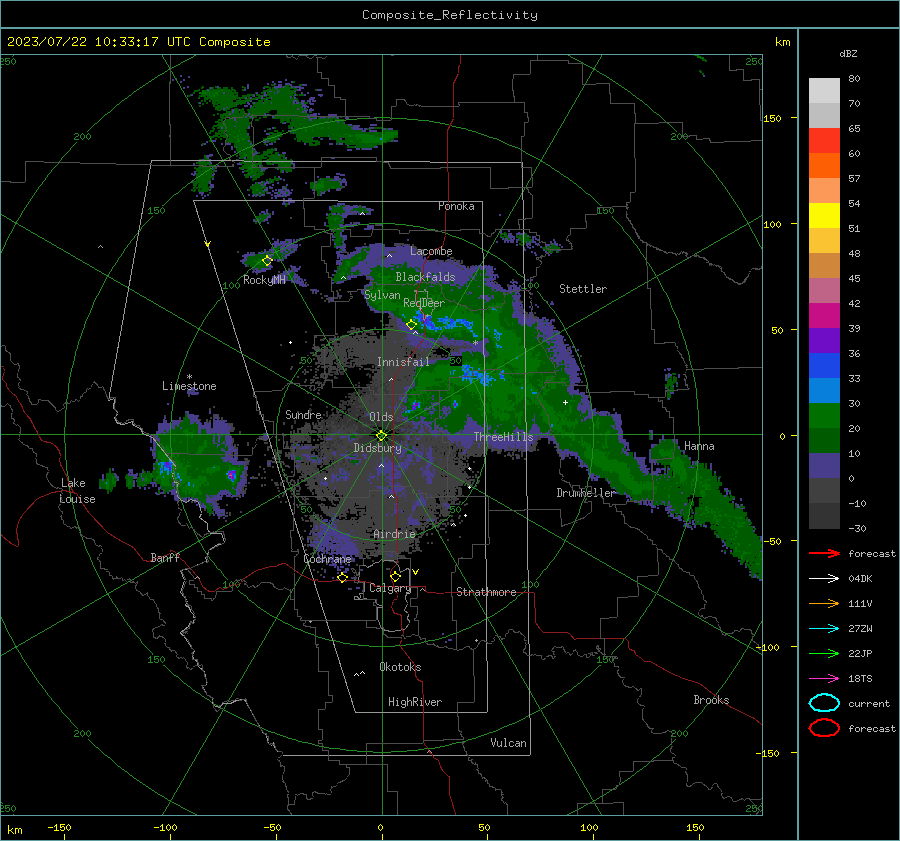Click the dBZ legend heading
Screen dimensions: 900x841
(x=848, y=53)
